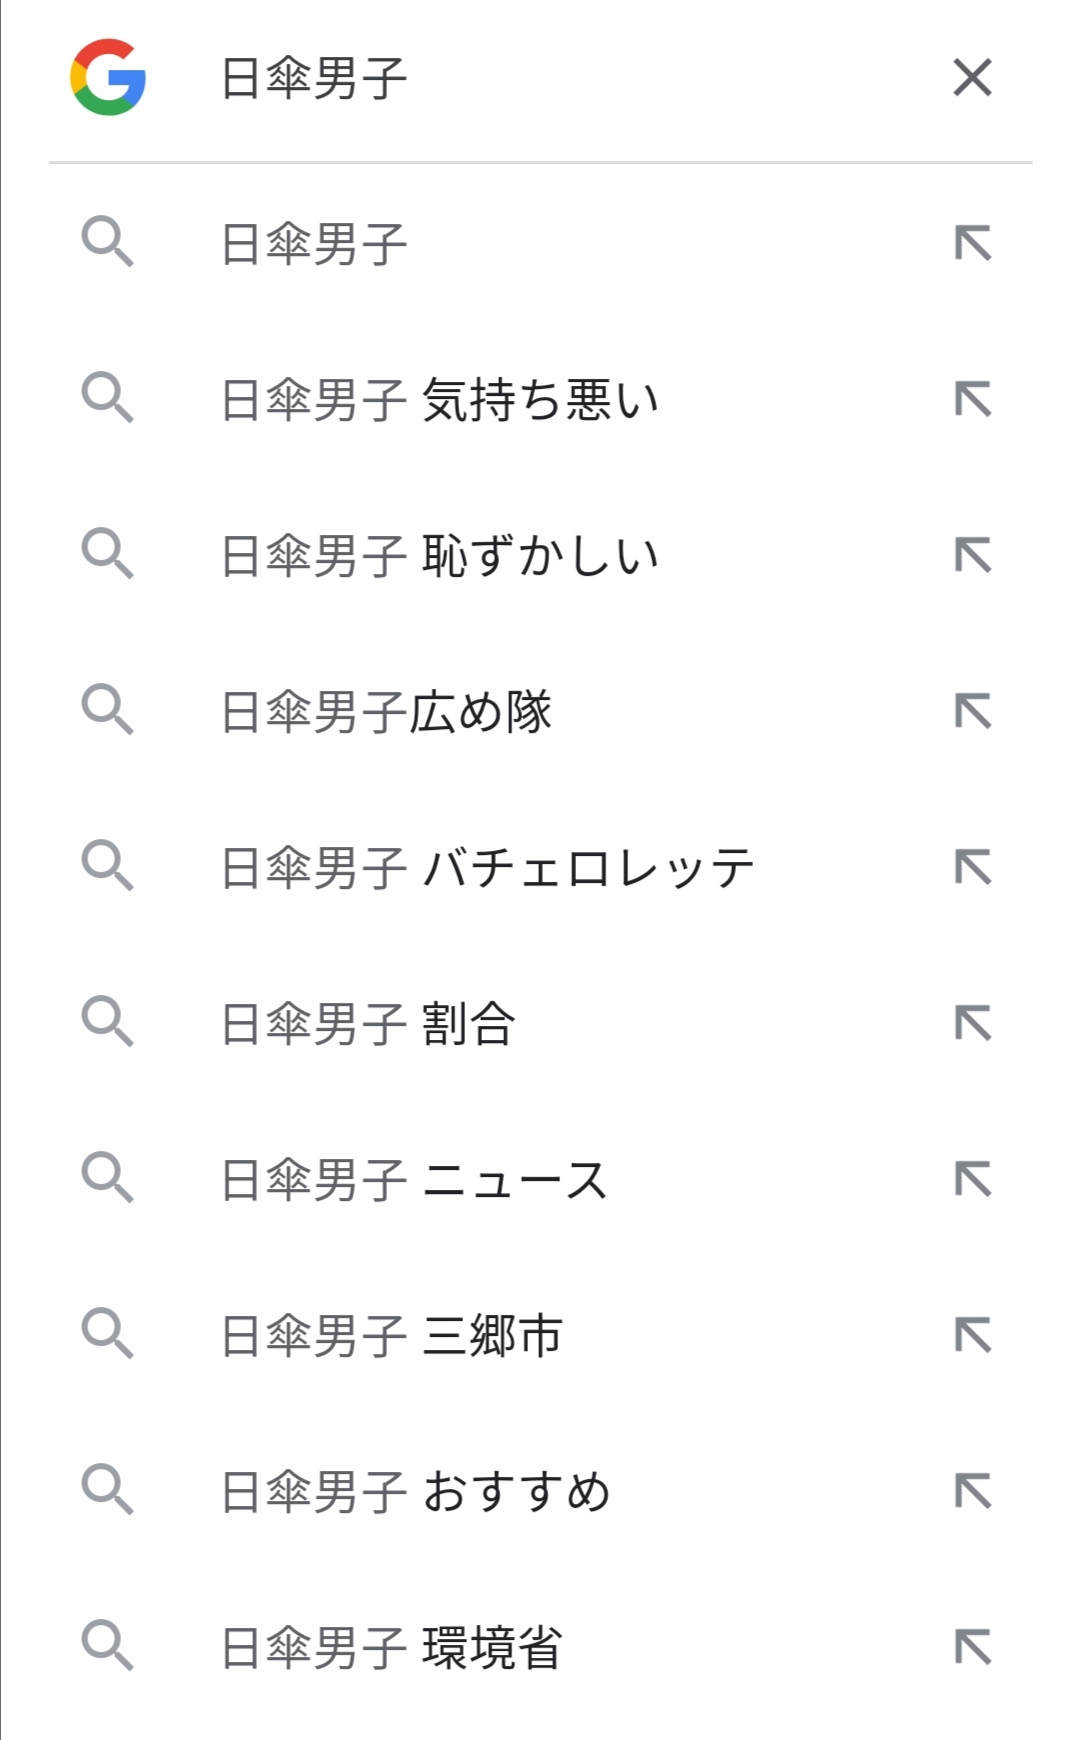Clear the search text with X
1080x1740 pixels.
click(x=972, y=77)
